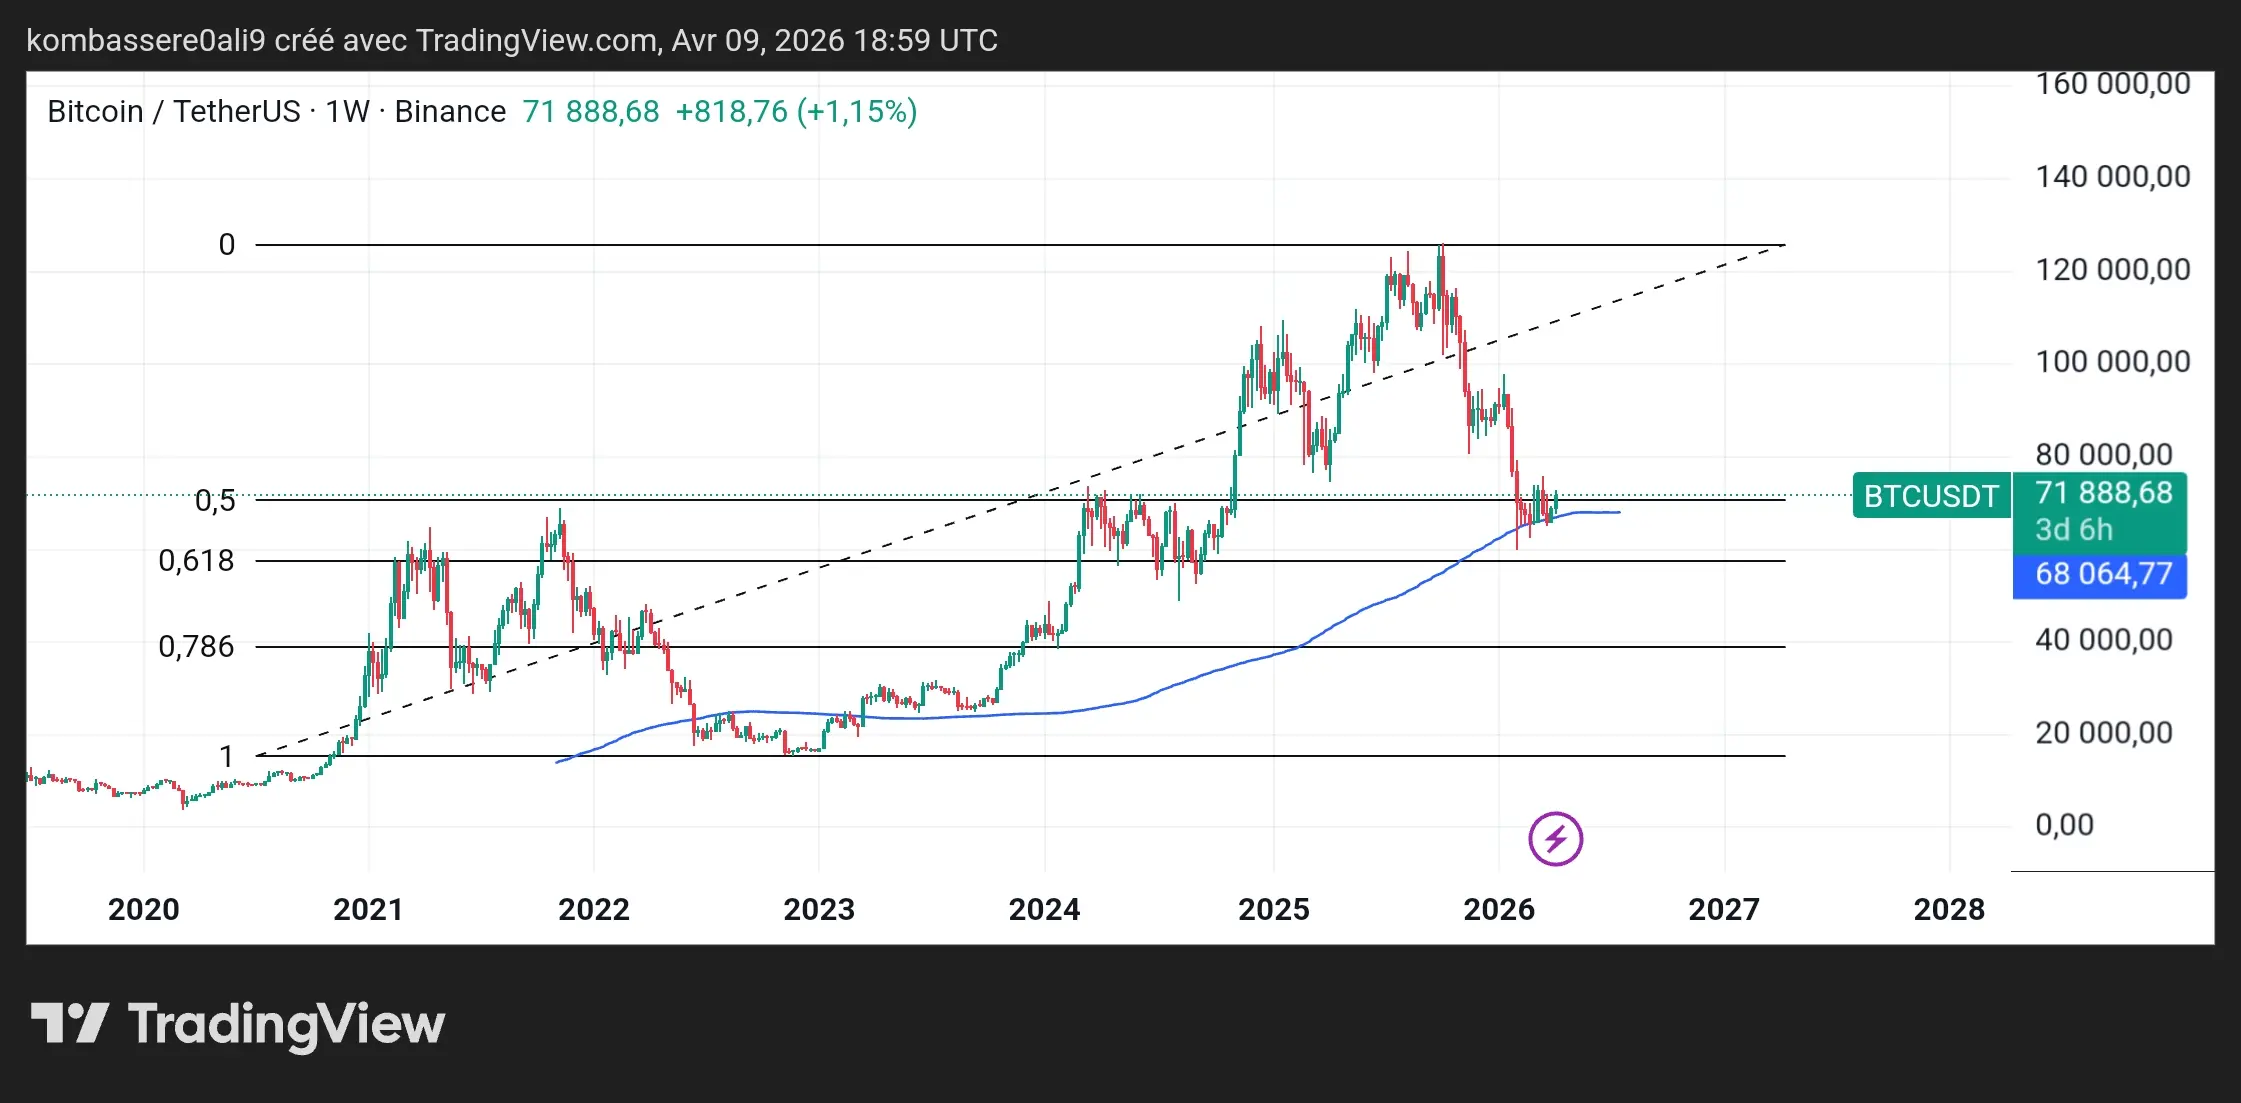Click the TradingView logo at bottom
The height and width of the screenshot is (1103, 2241).
(x=238, y=1024)
